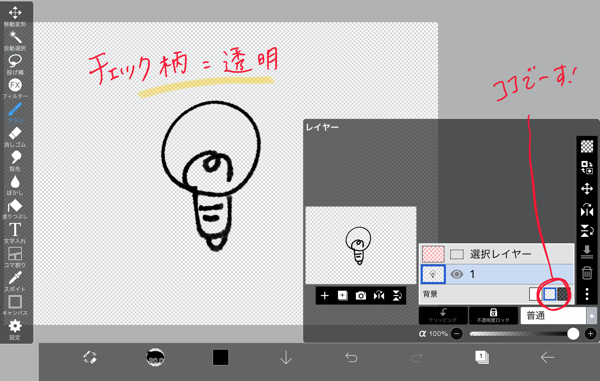Image resolution: width=600 pixels, height=381 pixels.
Task: Add a new layer with plus button
Action: (x=324, y=296)
